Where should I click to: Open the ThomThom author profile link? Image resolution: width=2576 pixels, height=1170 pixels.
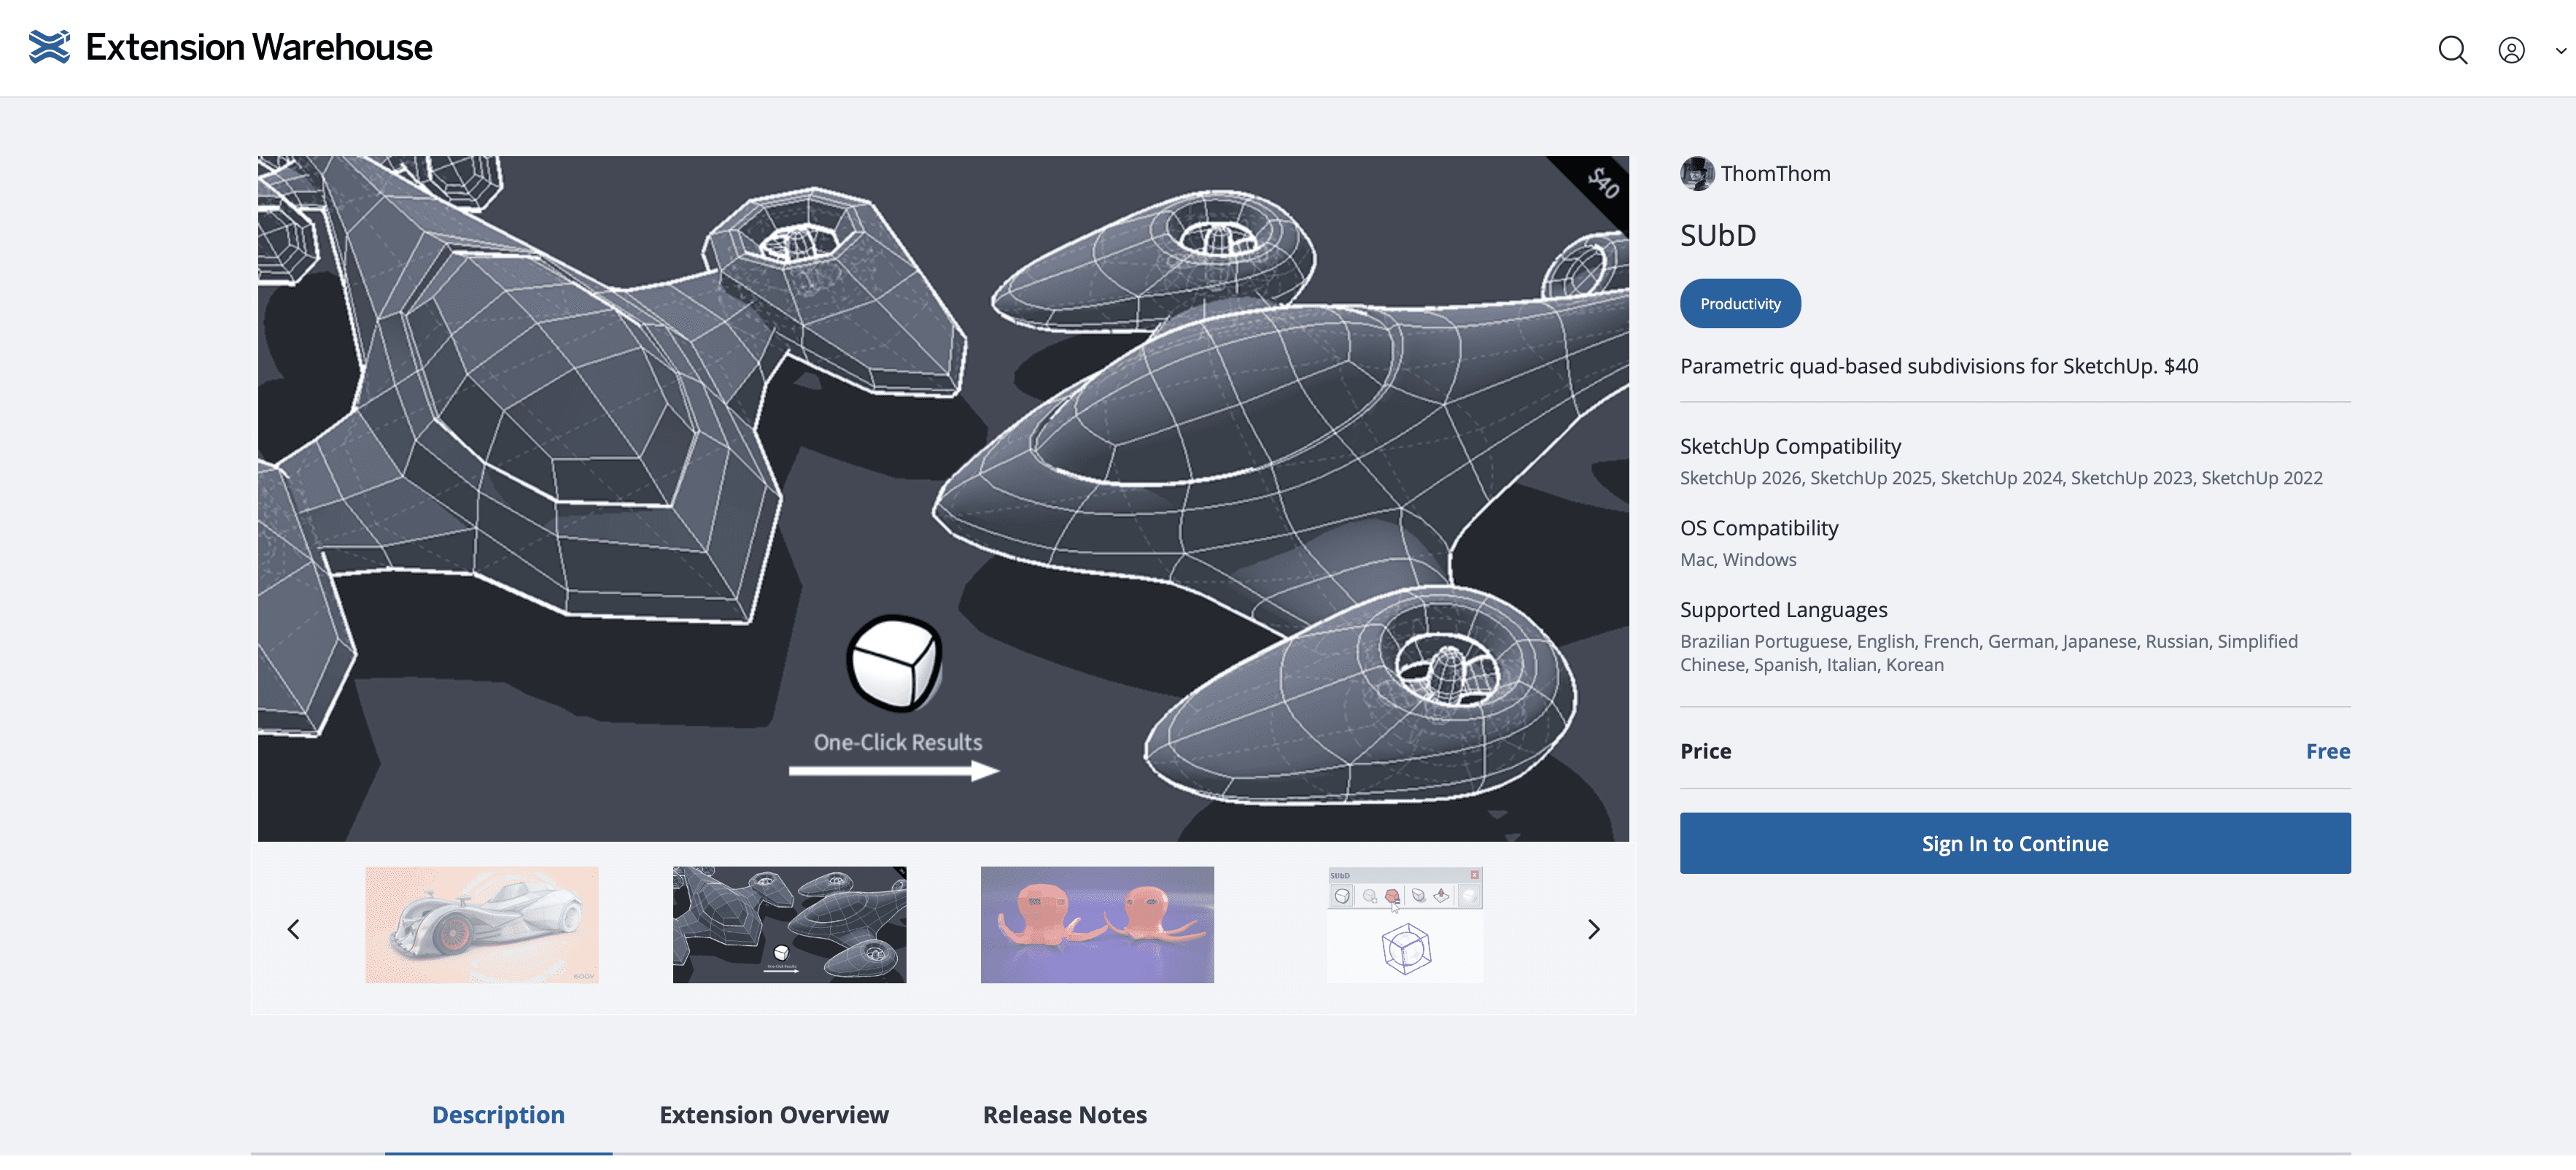point(1775,174)
